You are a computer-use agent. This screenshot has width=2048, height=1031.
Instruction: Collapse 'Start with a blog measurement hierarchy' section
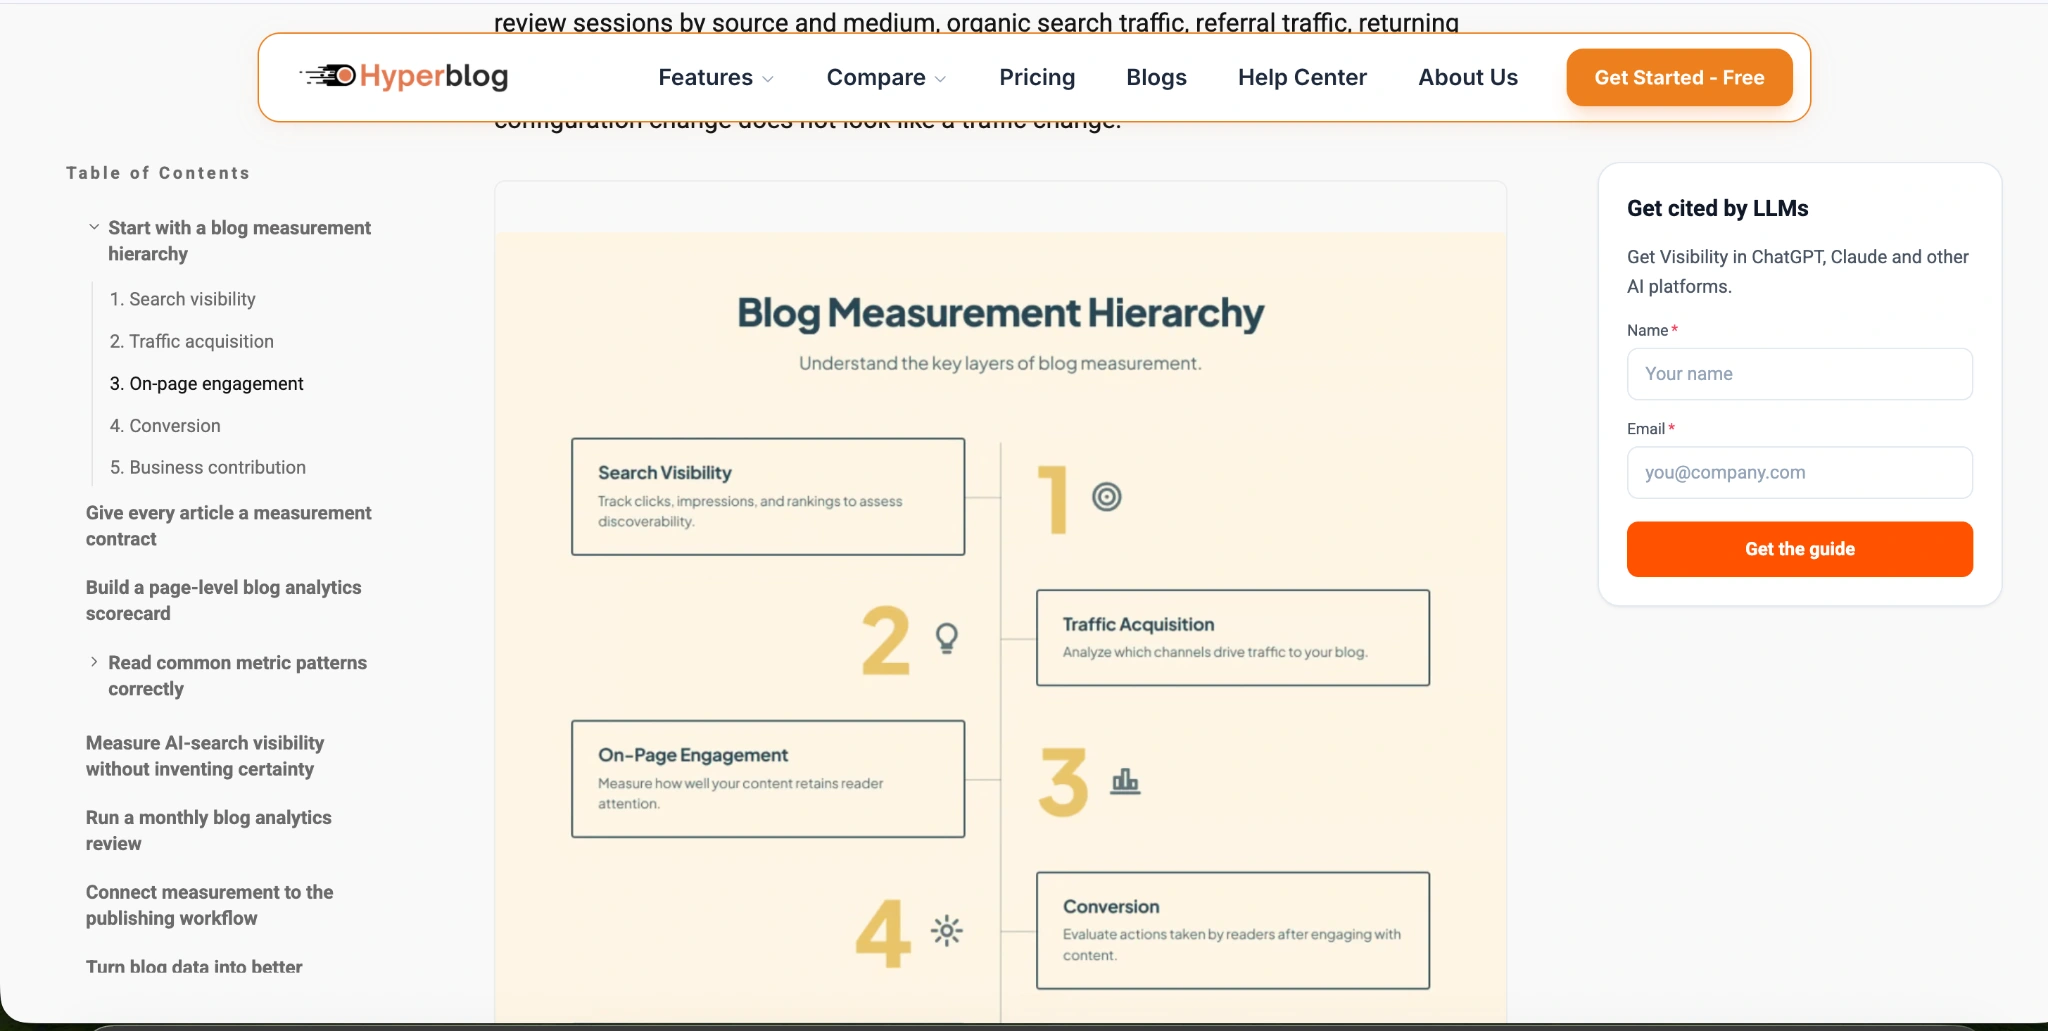click(x=94, y=227)
